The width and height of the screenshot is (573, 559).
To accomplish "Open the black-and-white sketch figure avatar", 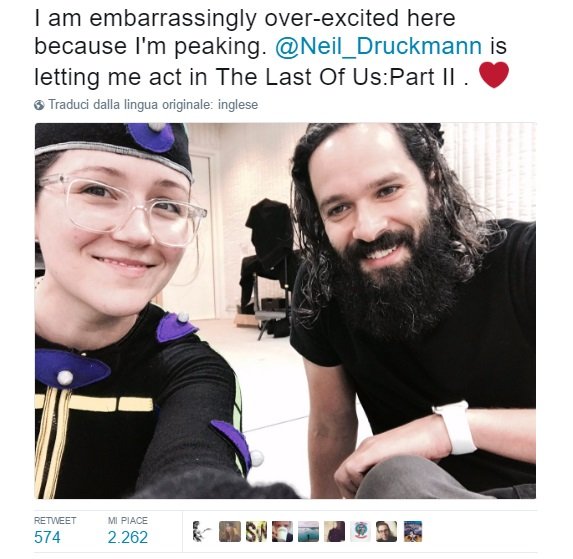I will 201,532.
